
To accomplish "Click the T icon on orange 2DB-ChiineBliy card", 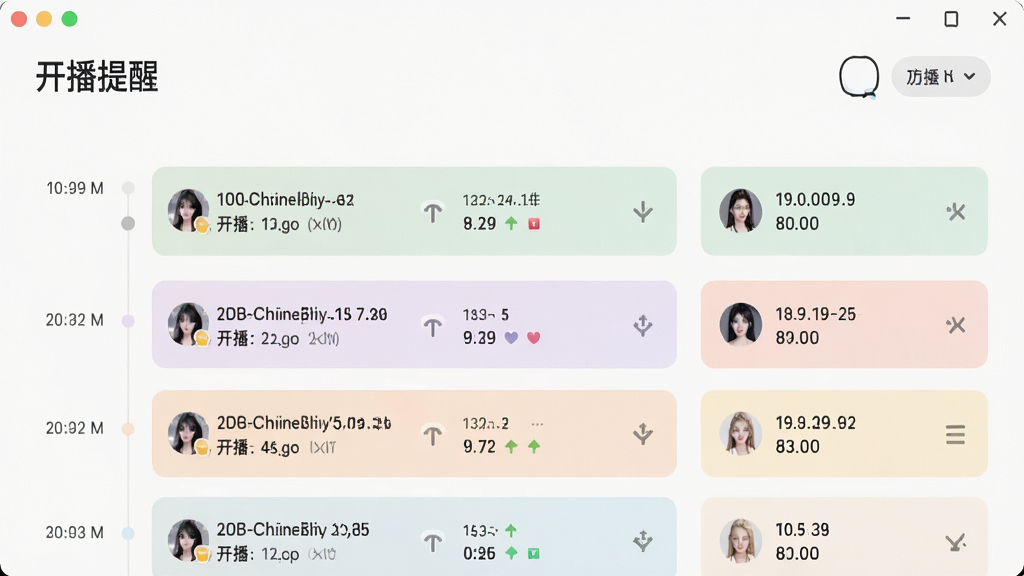I will pos(432,435).
